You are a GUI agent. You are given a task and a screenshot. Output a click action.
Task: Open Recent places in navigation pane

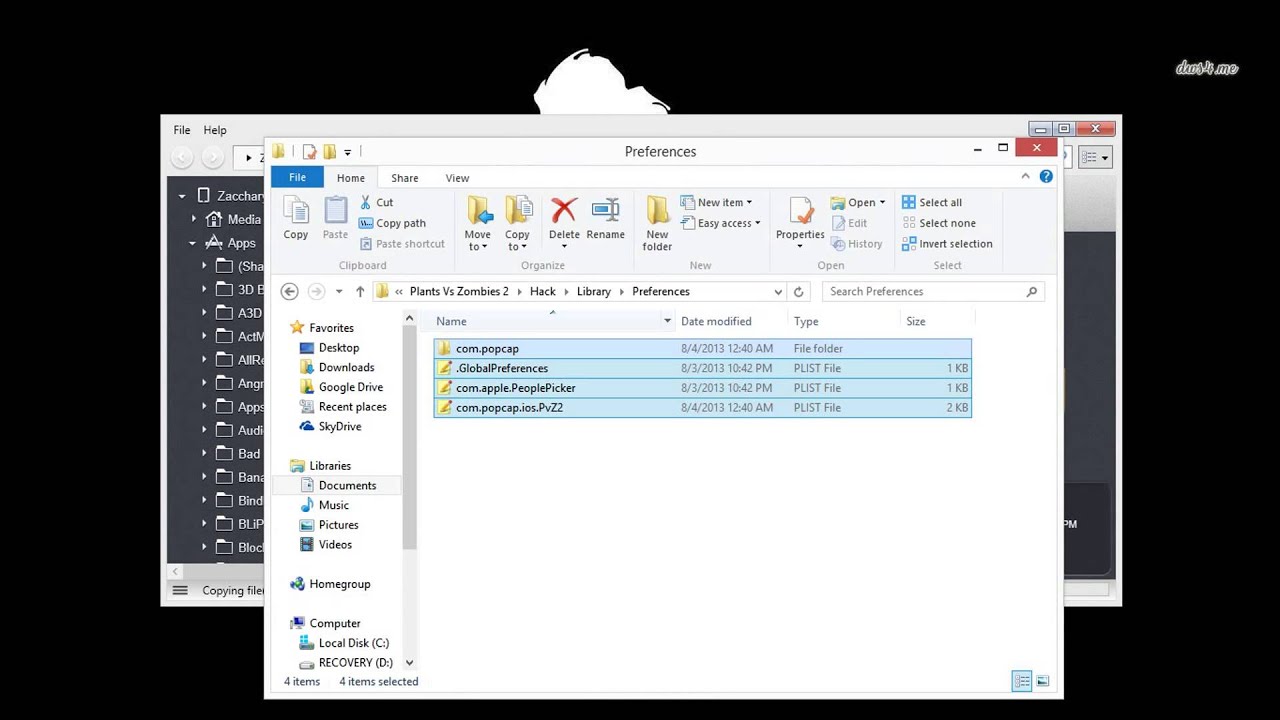point(343,407)
